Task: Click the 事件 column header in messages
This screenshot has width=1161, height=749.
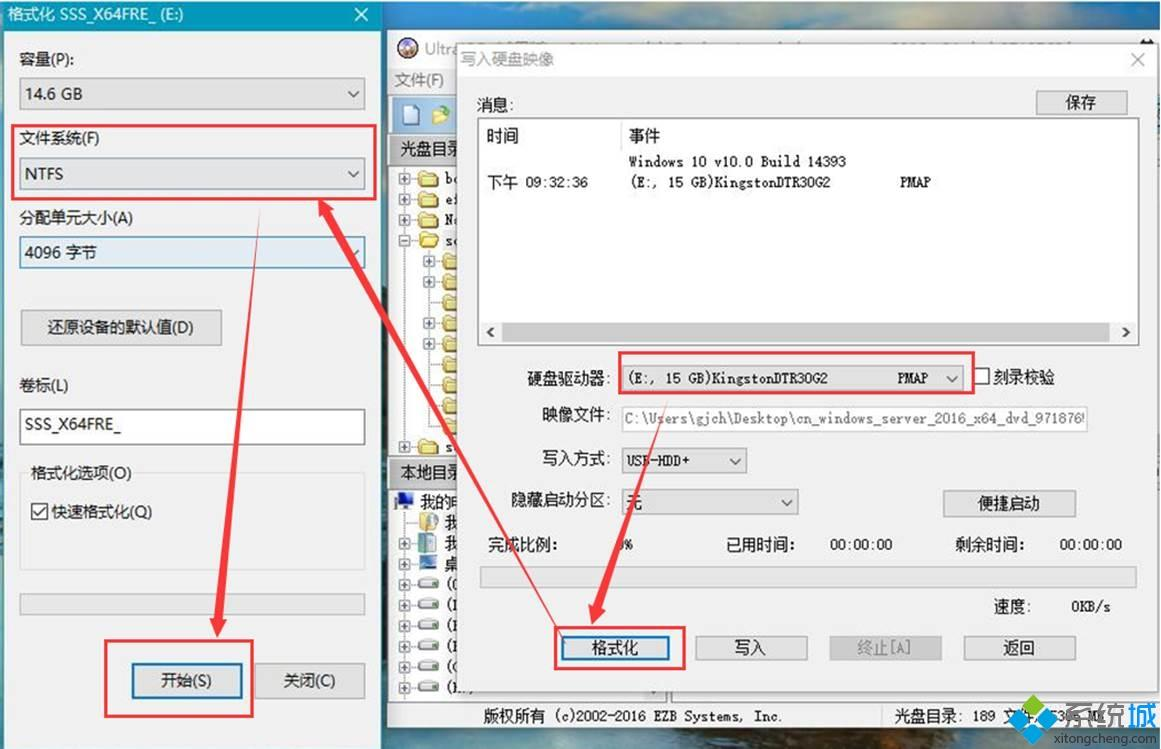Action: [644, 135]
